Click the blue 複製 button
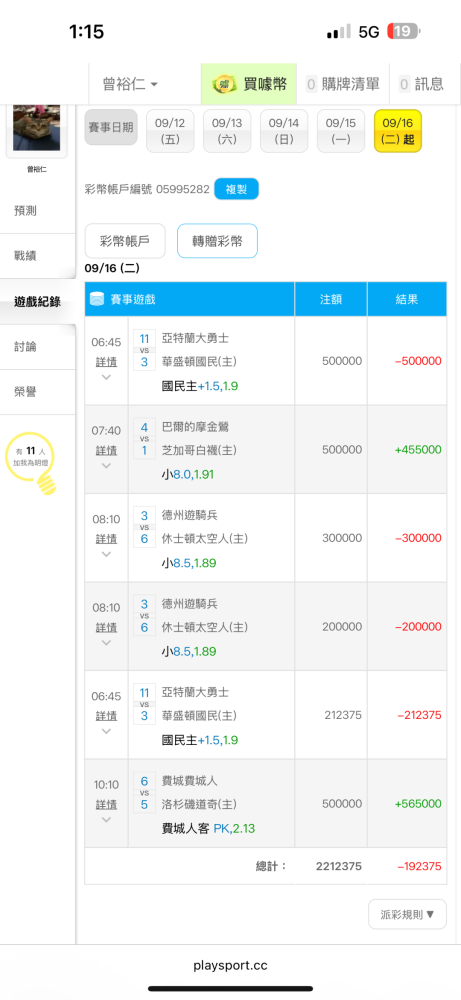This screenshot has width=461, height=1000. click(x=237, y=189)
